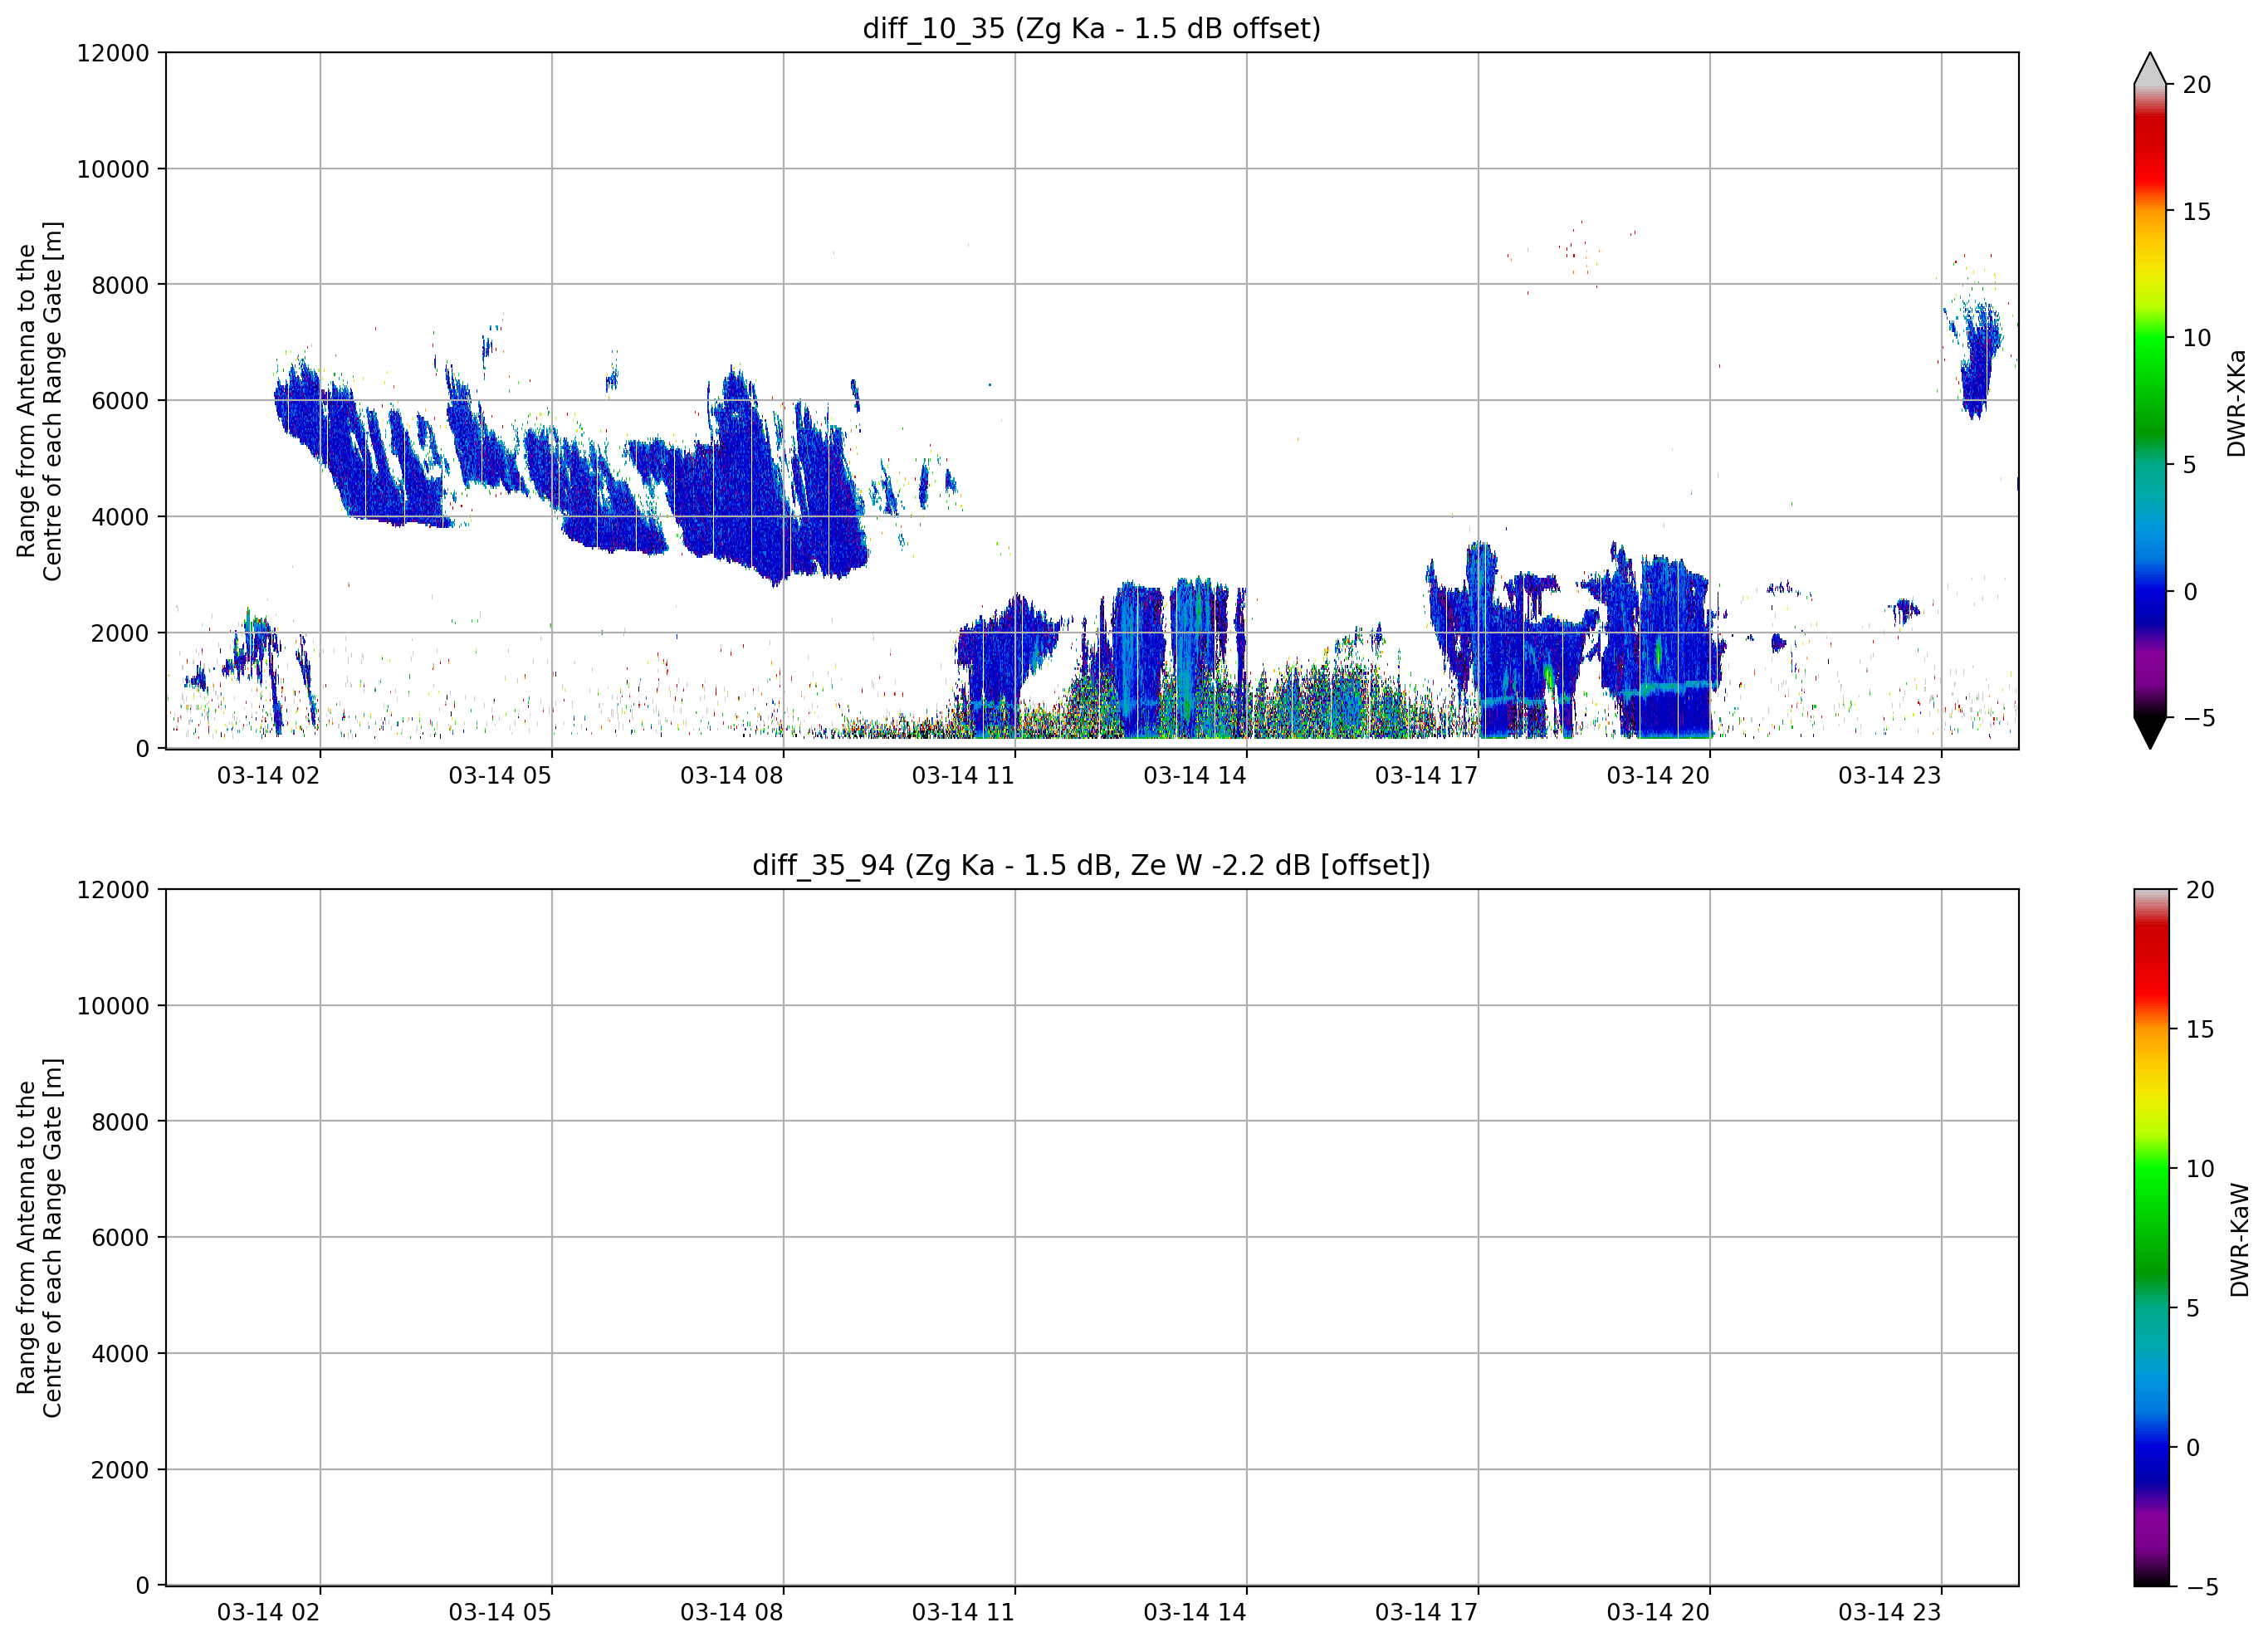
Task: Select the DWR-KaW colorbar label
Action: (x=2239, y=1240)
